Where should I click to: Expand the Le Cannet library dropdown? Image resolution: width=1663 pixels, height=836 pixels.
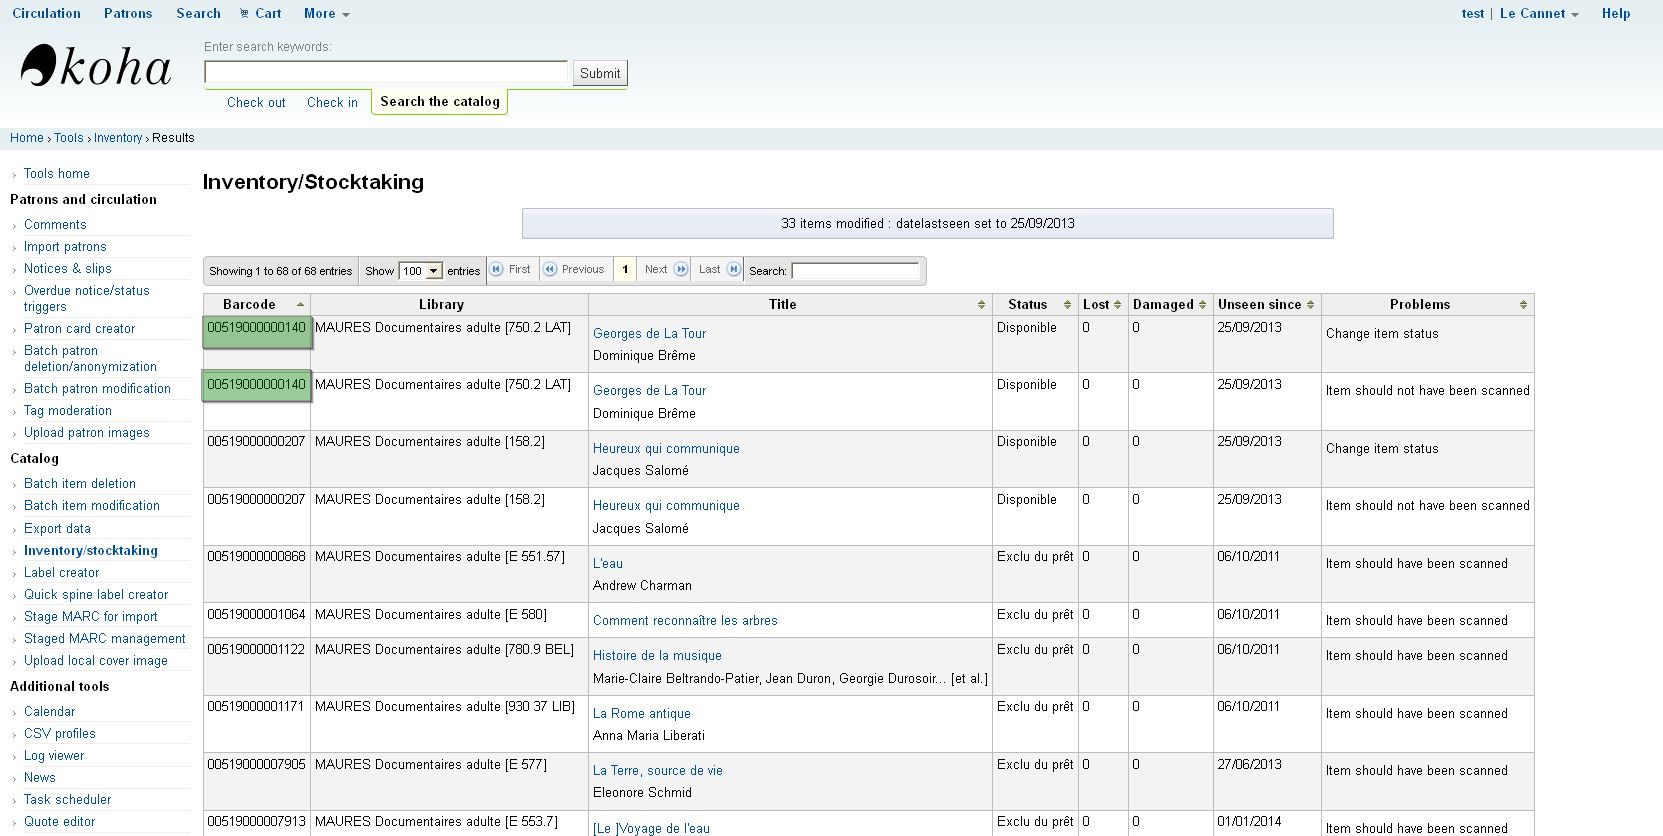coord(1538,13)
